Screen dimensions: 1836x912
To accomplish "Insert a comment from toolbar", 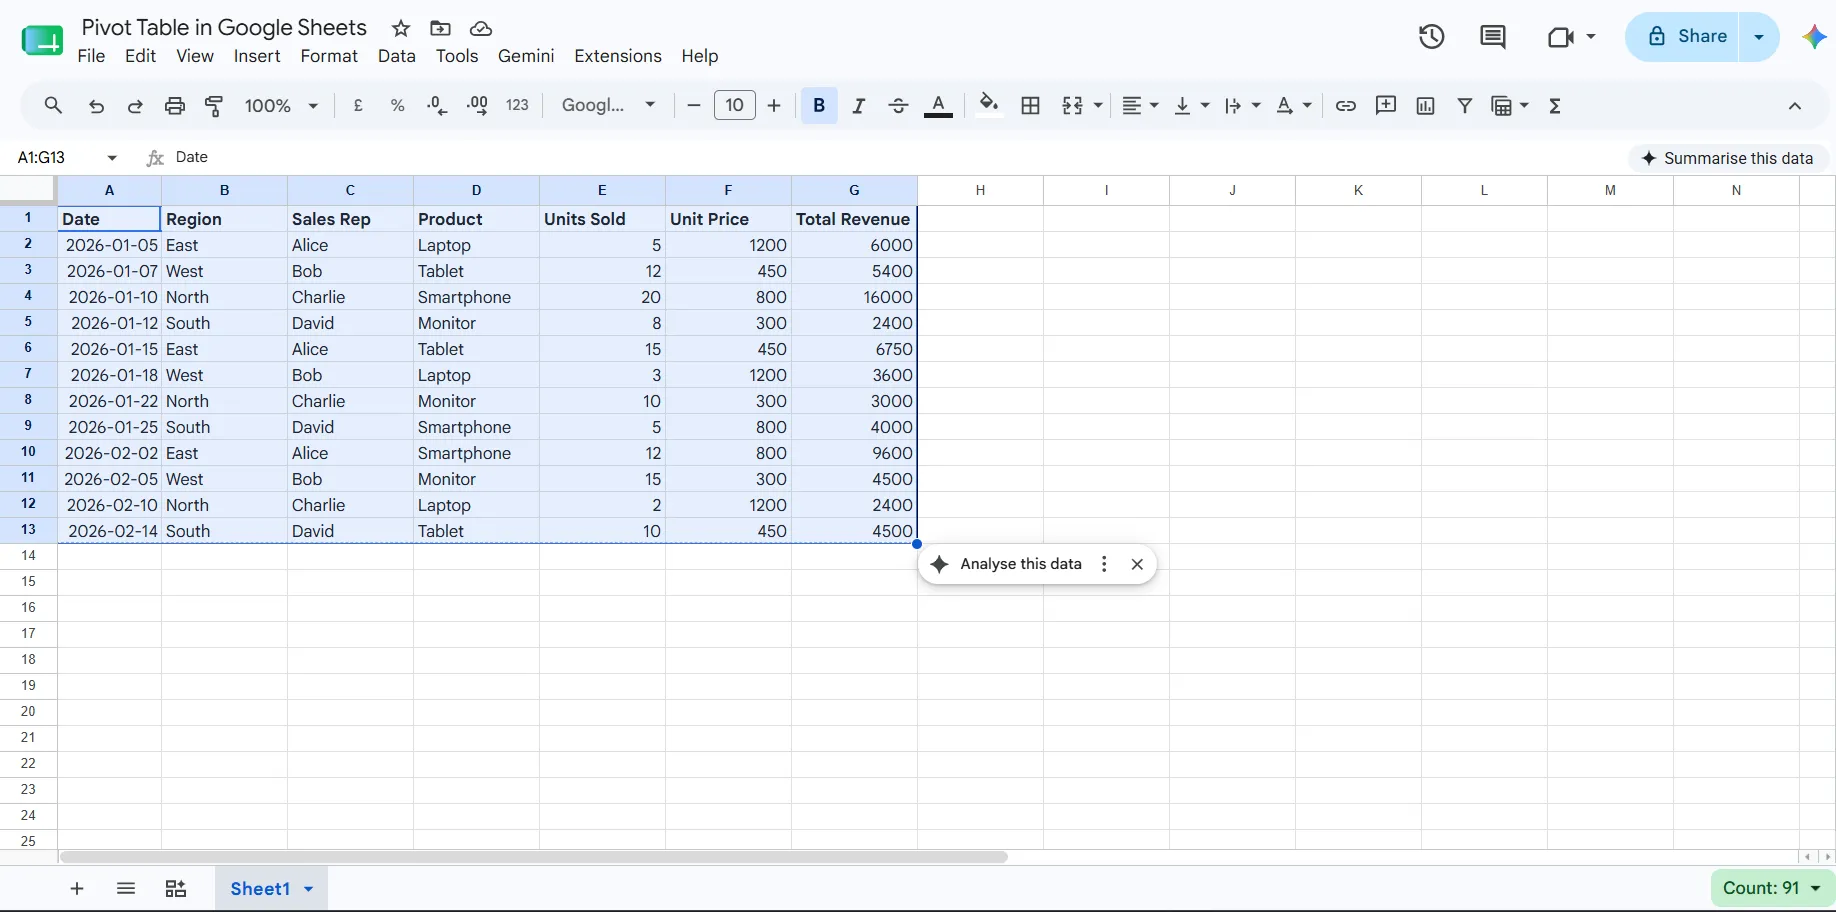I will tap(1386, 105).
